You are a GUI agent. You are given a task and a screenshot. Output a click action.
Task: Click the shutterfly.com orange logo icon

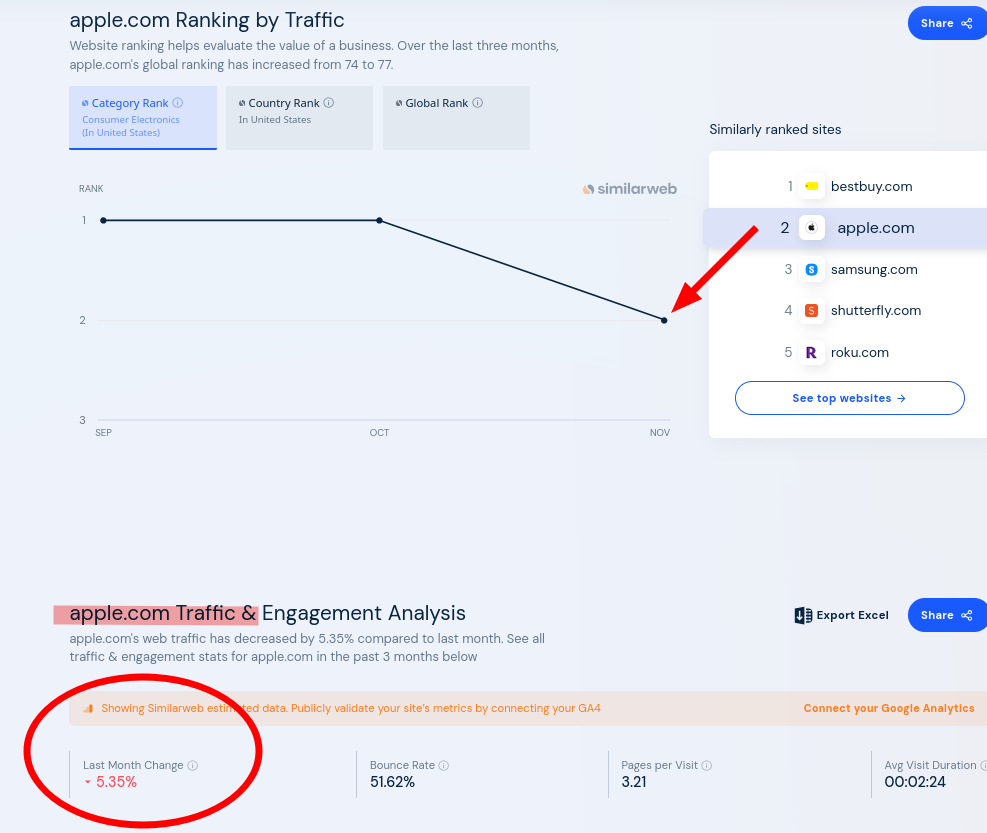click(x=811, y=311)
